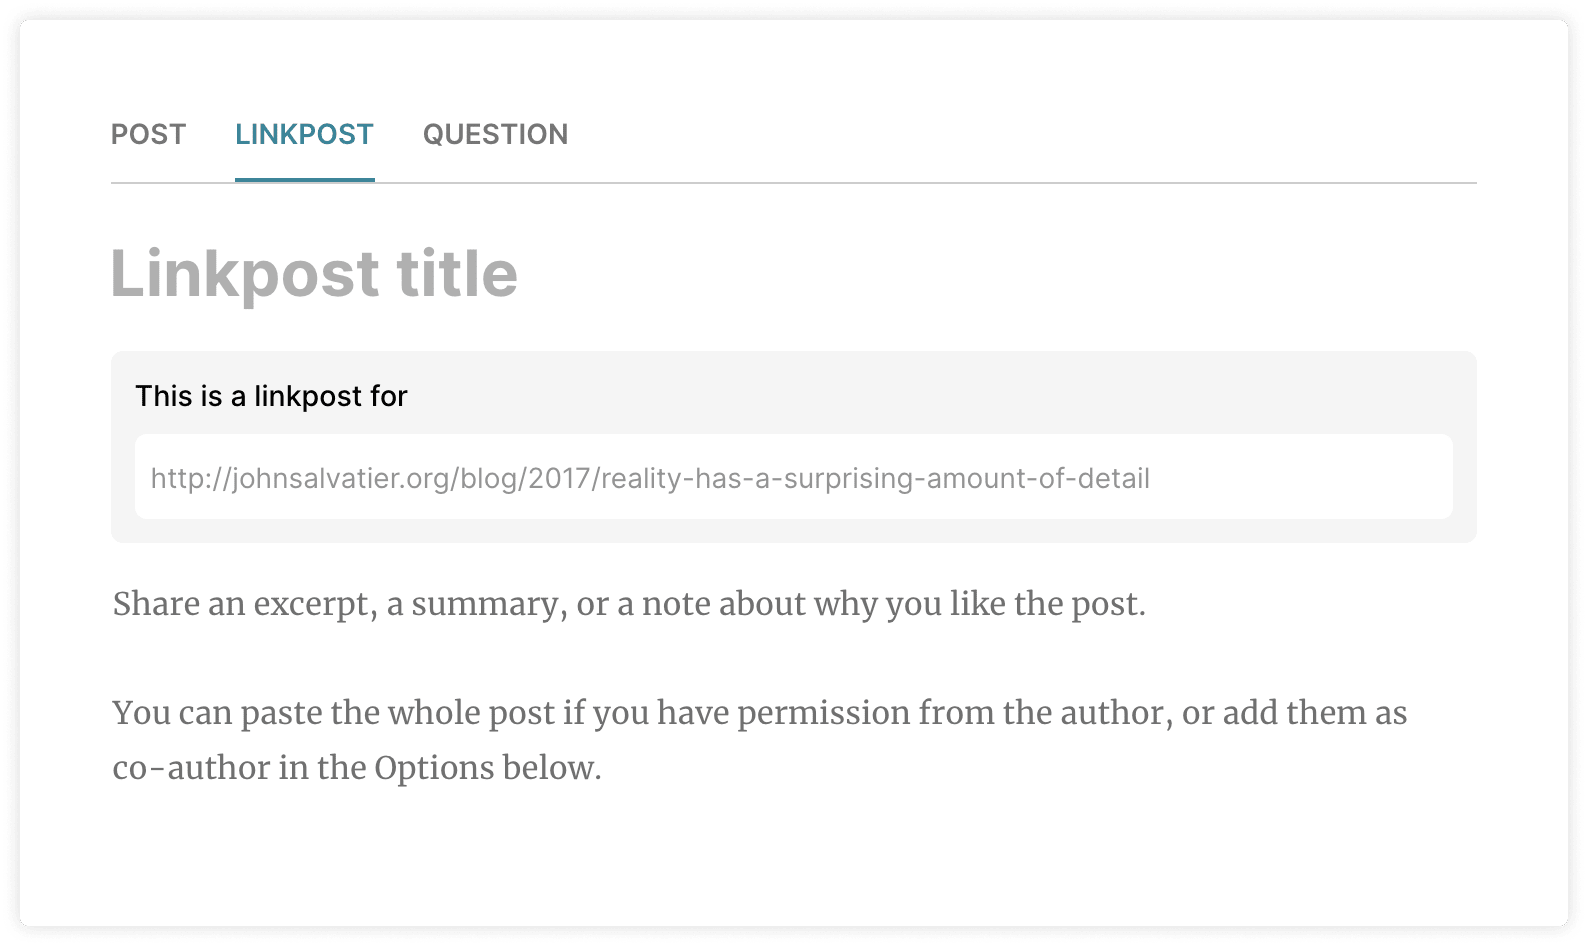
Task: Click the gray linkpost box right of its label
Action: pyautogui.click(x=940, y=396)
